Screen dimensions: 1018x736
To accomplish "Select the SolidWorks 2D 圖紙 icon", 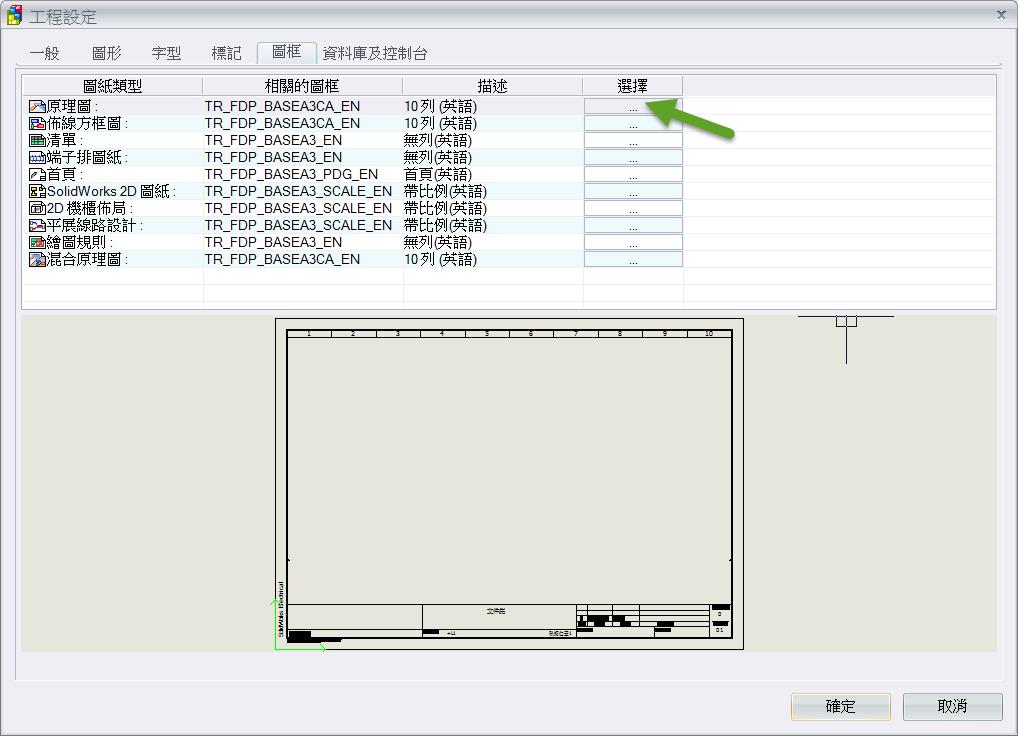I will point(37,191).
